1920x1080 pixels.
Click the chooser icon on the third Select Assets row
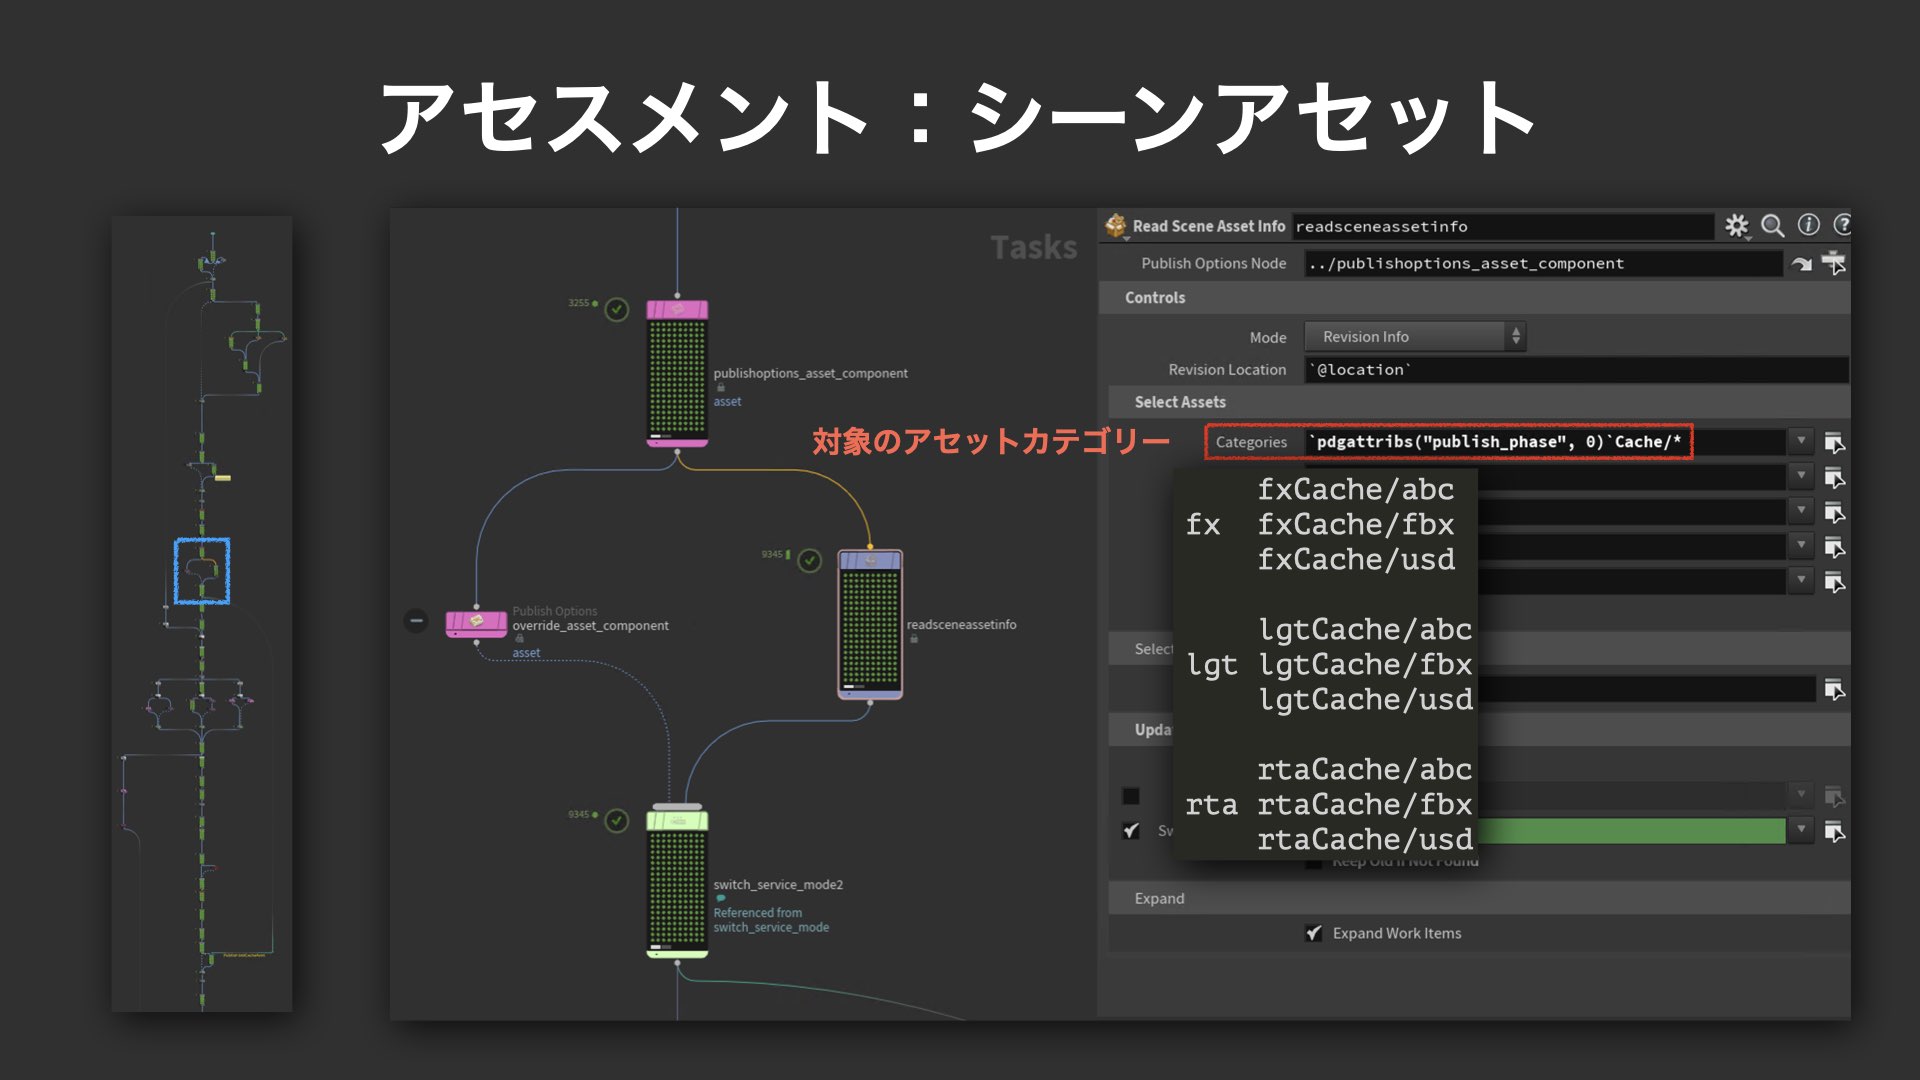[1834, 512]
